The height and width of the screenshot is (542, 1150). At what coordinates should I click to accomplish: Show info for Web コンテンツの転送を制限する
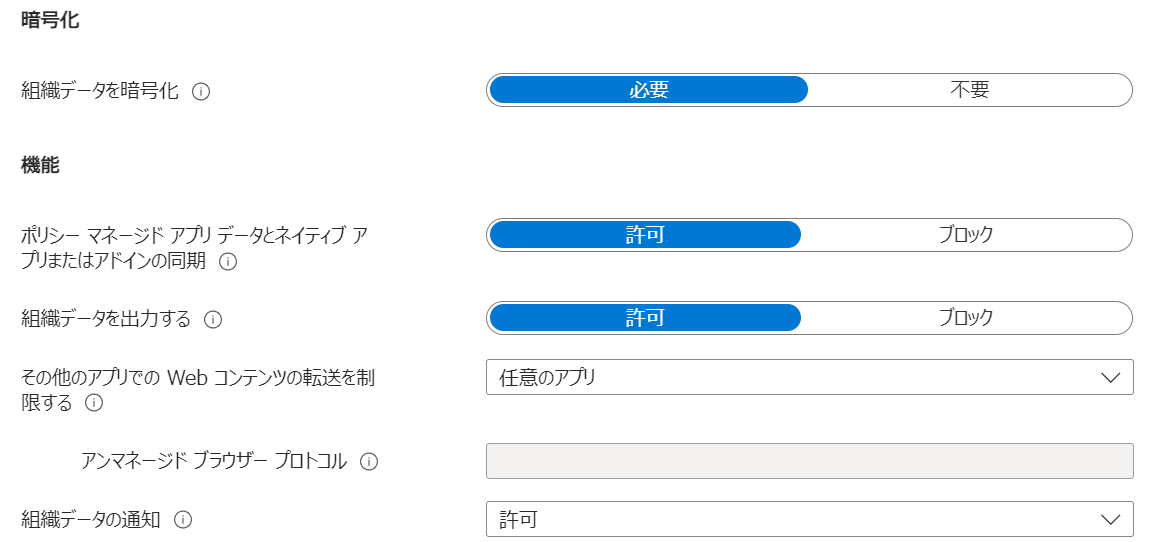click(93, 403)
